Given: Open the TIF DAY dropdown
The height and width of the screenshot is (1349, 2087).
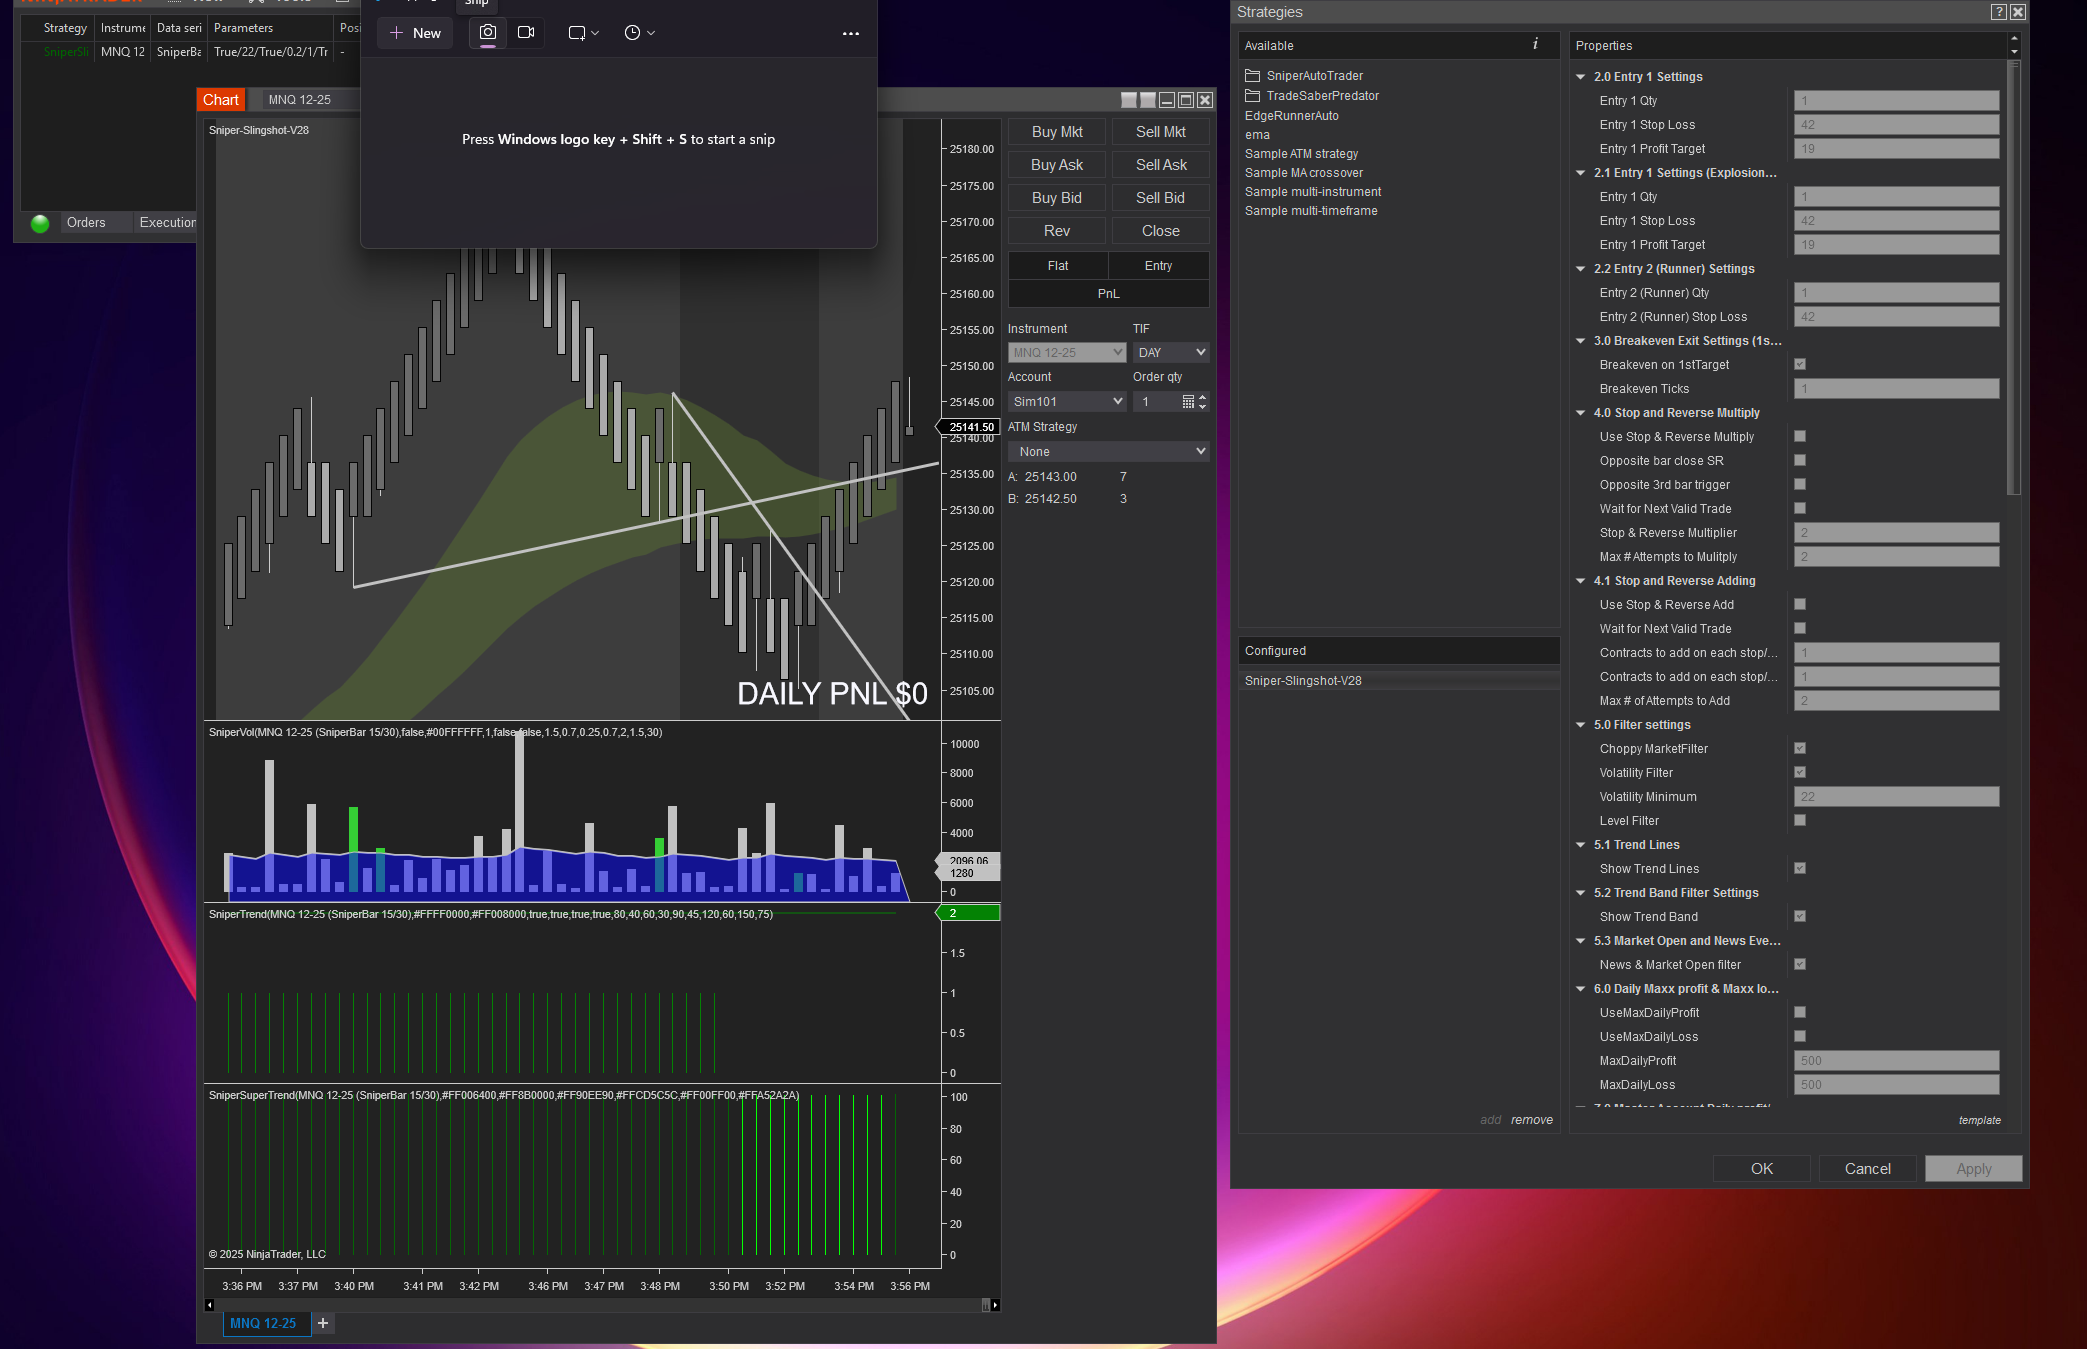Looking at the screenshot, I should tap(1171, 353).
